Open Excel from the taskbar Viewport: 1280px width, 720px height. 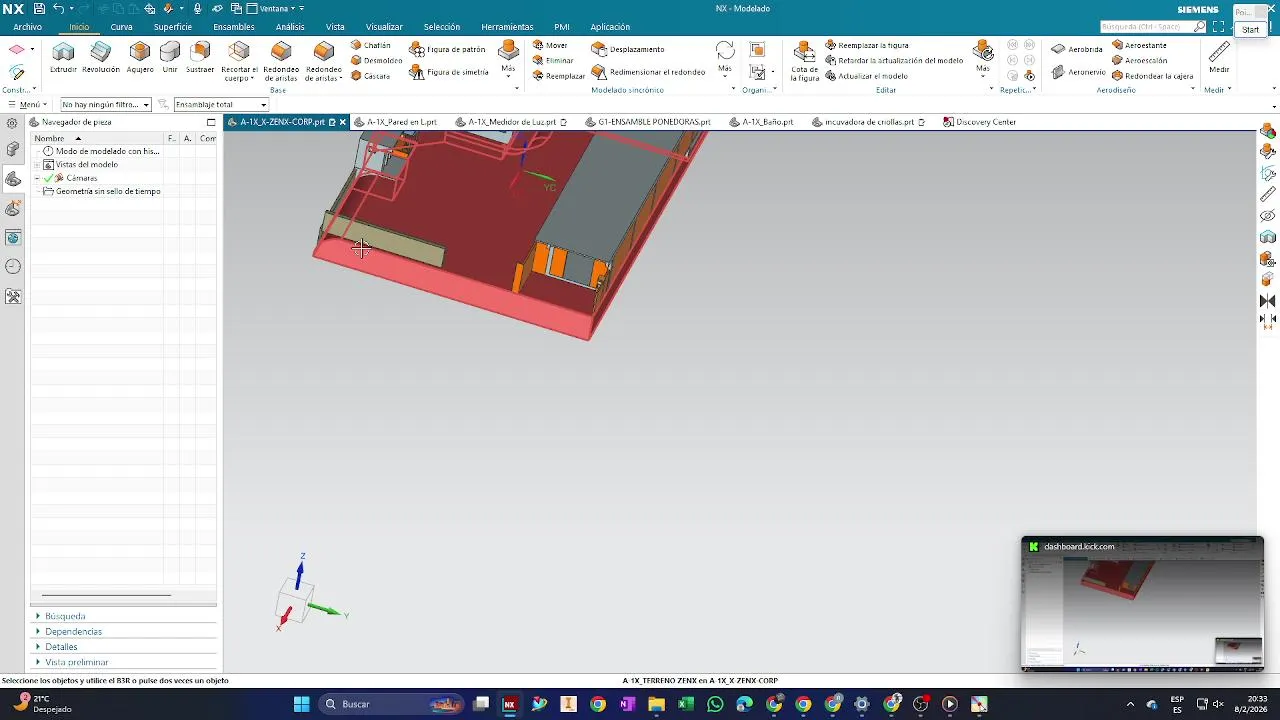(x=686, y=704)
